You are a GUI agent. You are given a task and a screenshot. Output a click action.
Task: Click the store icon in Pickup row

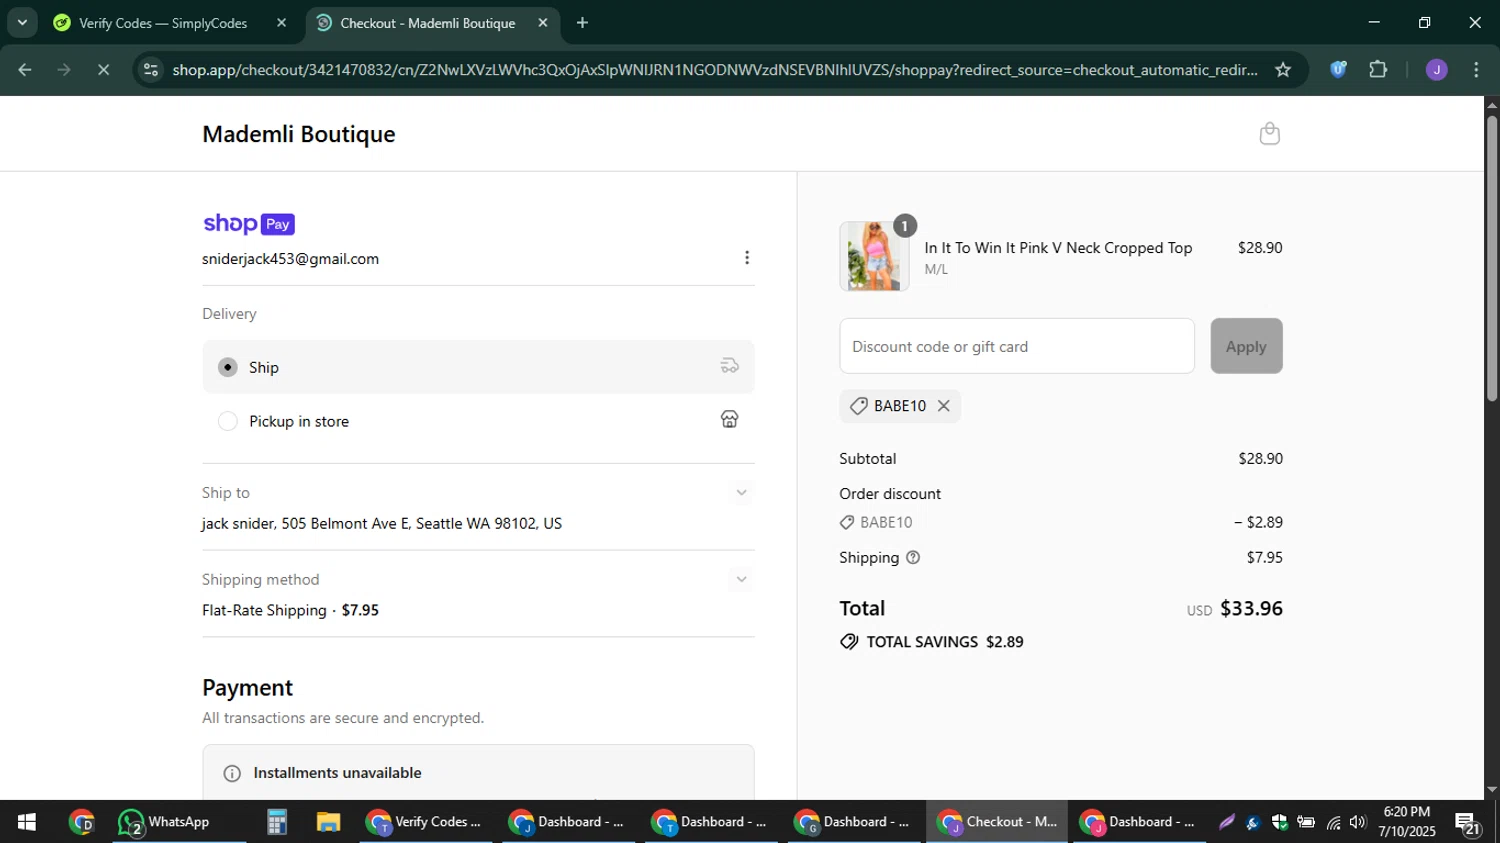pos(730,419)
